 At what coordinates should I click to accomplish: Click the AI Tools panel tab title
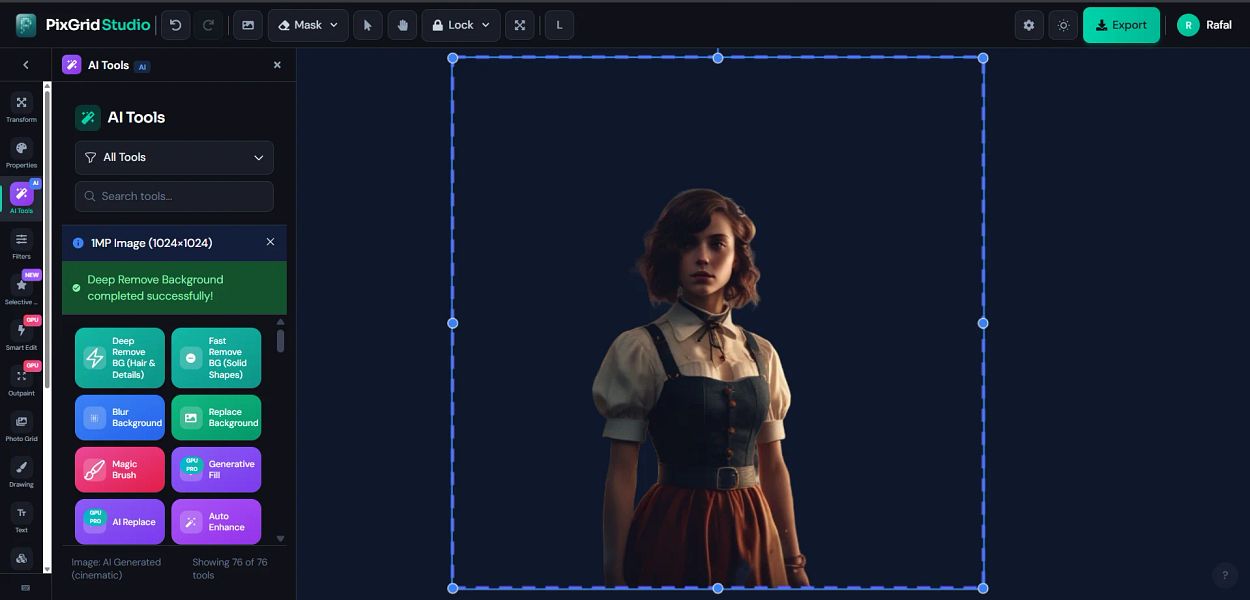point(107,65)
